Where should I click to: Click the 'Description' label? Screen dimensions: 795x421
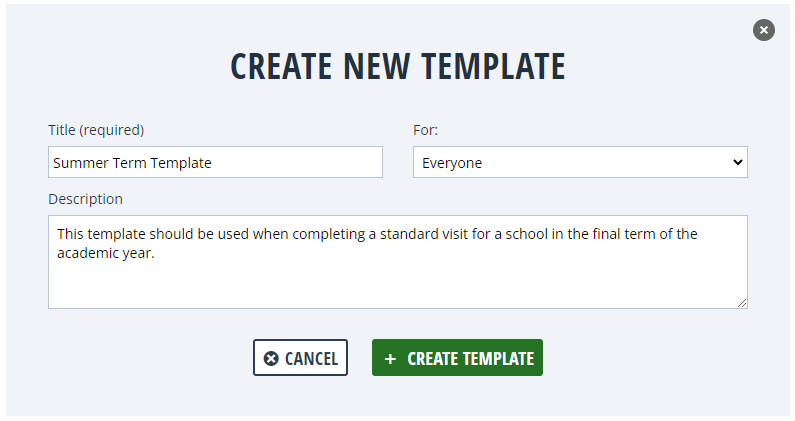point(85,199)
